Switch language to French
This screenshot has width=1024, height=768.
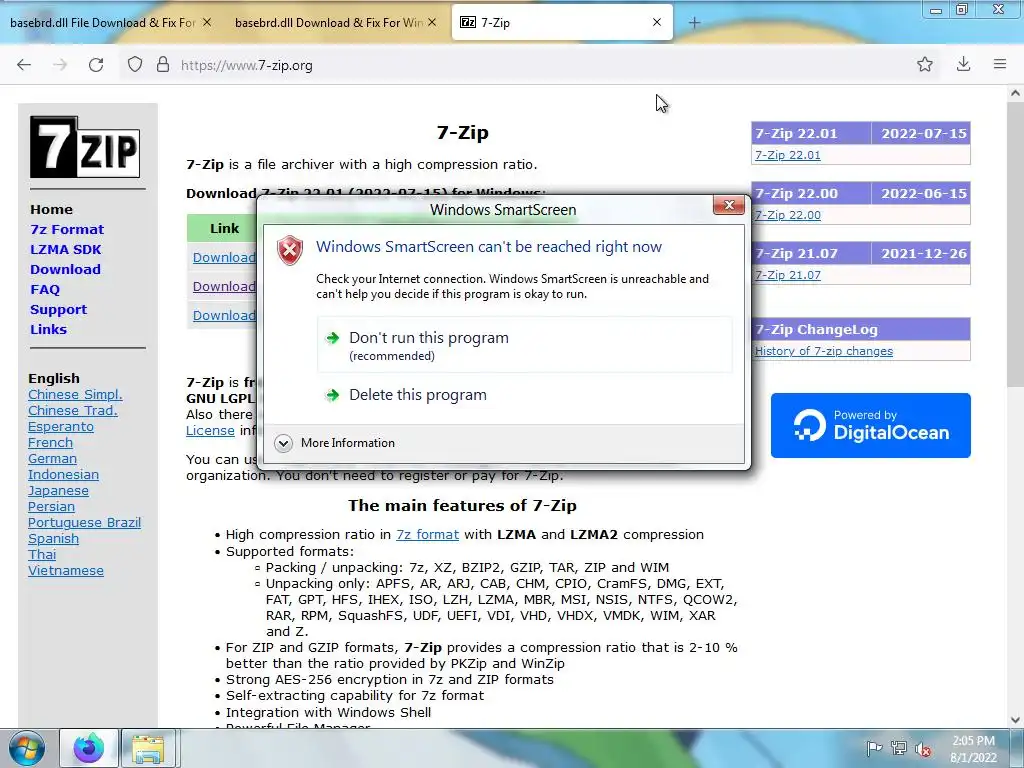point(50,442)
